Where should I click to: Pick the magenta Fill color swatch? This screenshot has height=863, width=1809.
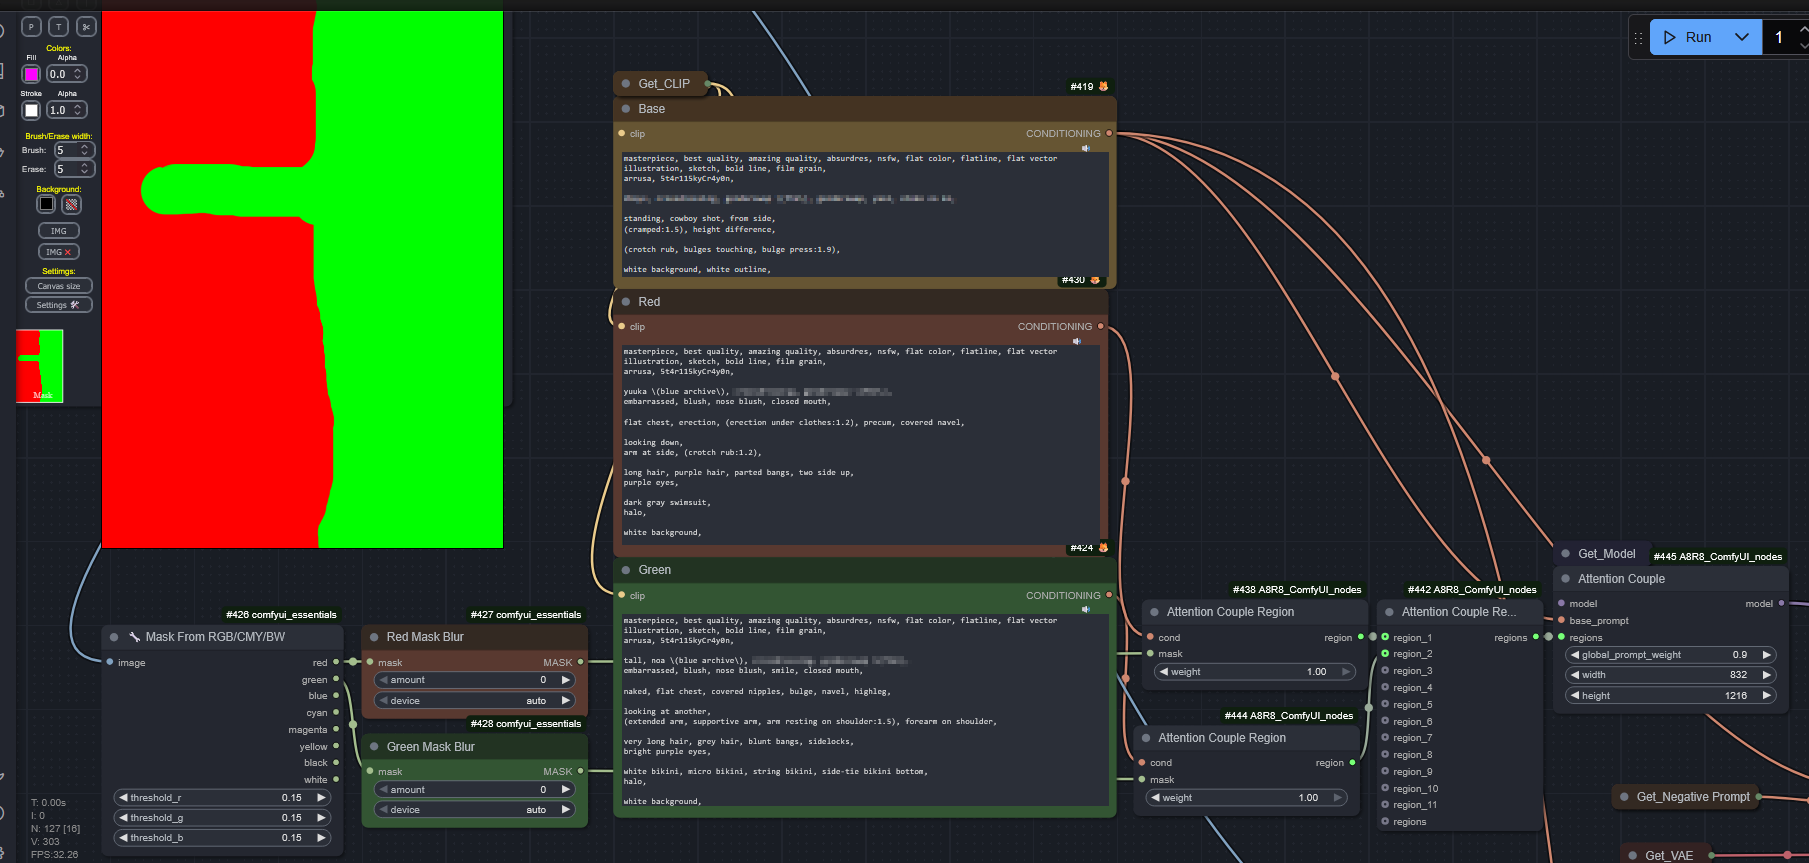[x=31, y=74]
